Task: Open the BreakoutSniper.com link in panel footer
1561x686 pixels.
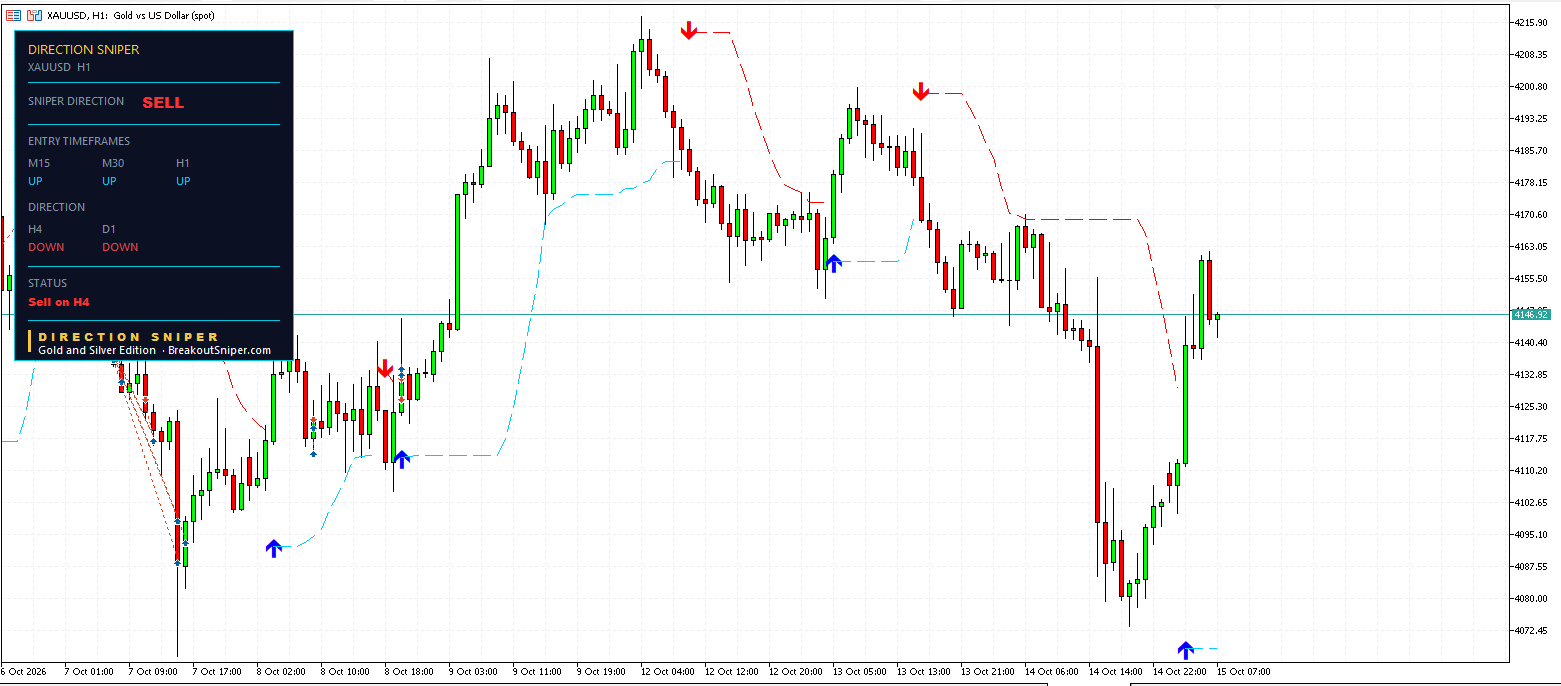Action: pos(220,350)
